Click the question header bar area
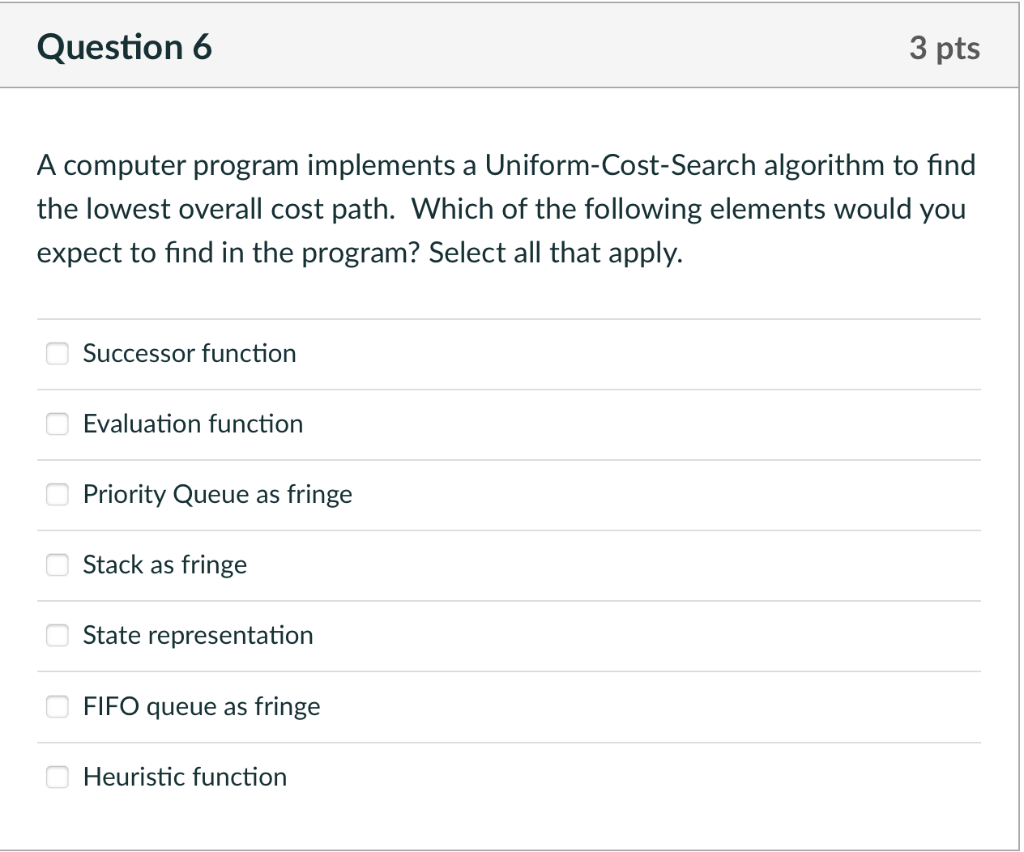This screenshot has height=852, width=1024. [x=550, y=46]
